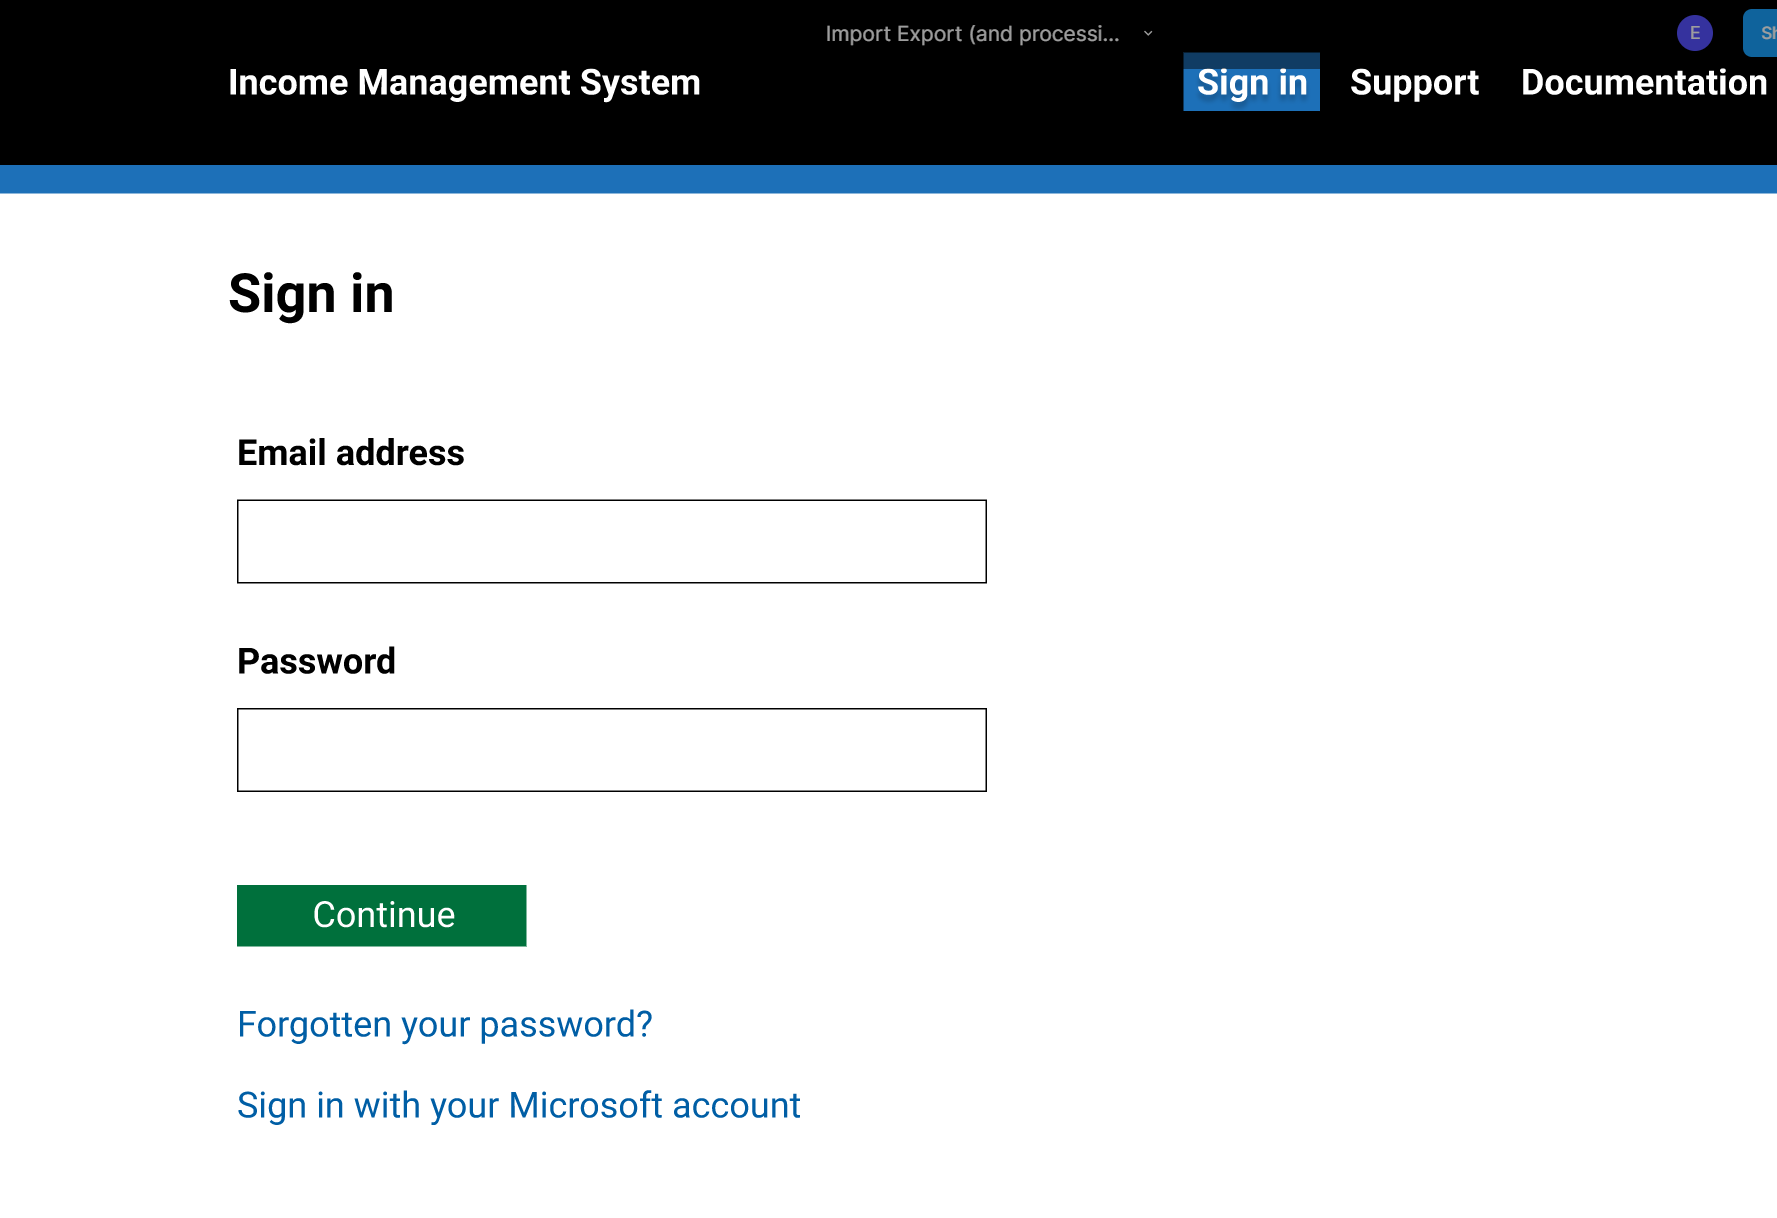Choose Sign in with your Microsoft account
This screenshot has height=1218, width=1777.
pyautogui.click(x=518, y=1105)
